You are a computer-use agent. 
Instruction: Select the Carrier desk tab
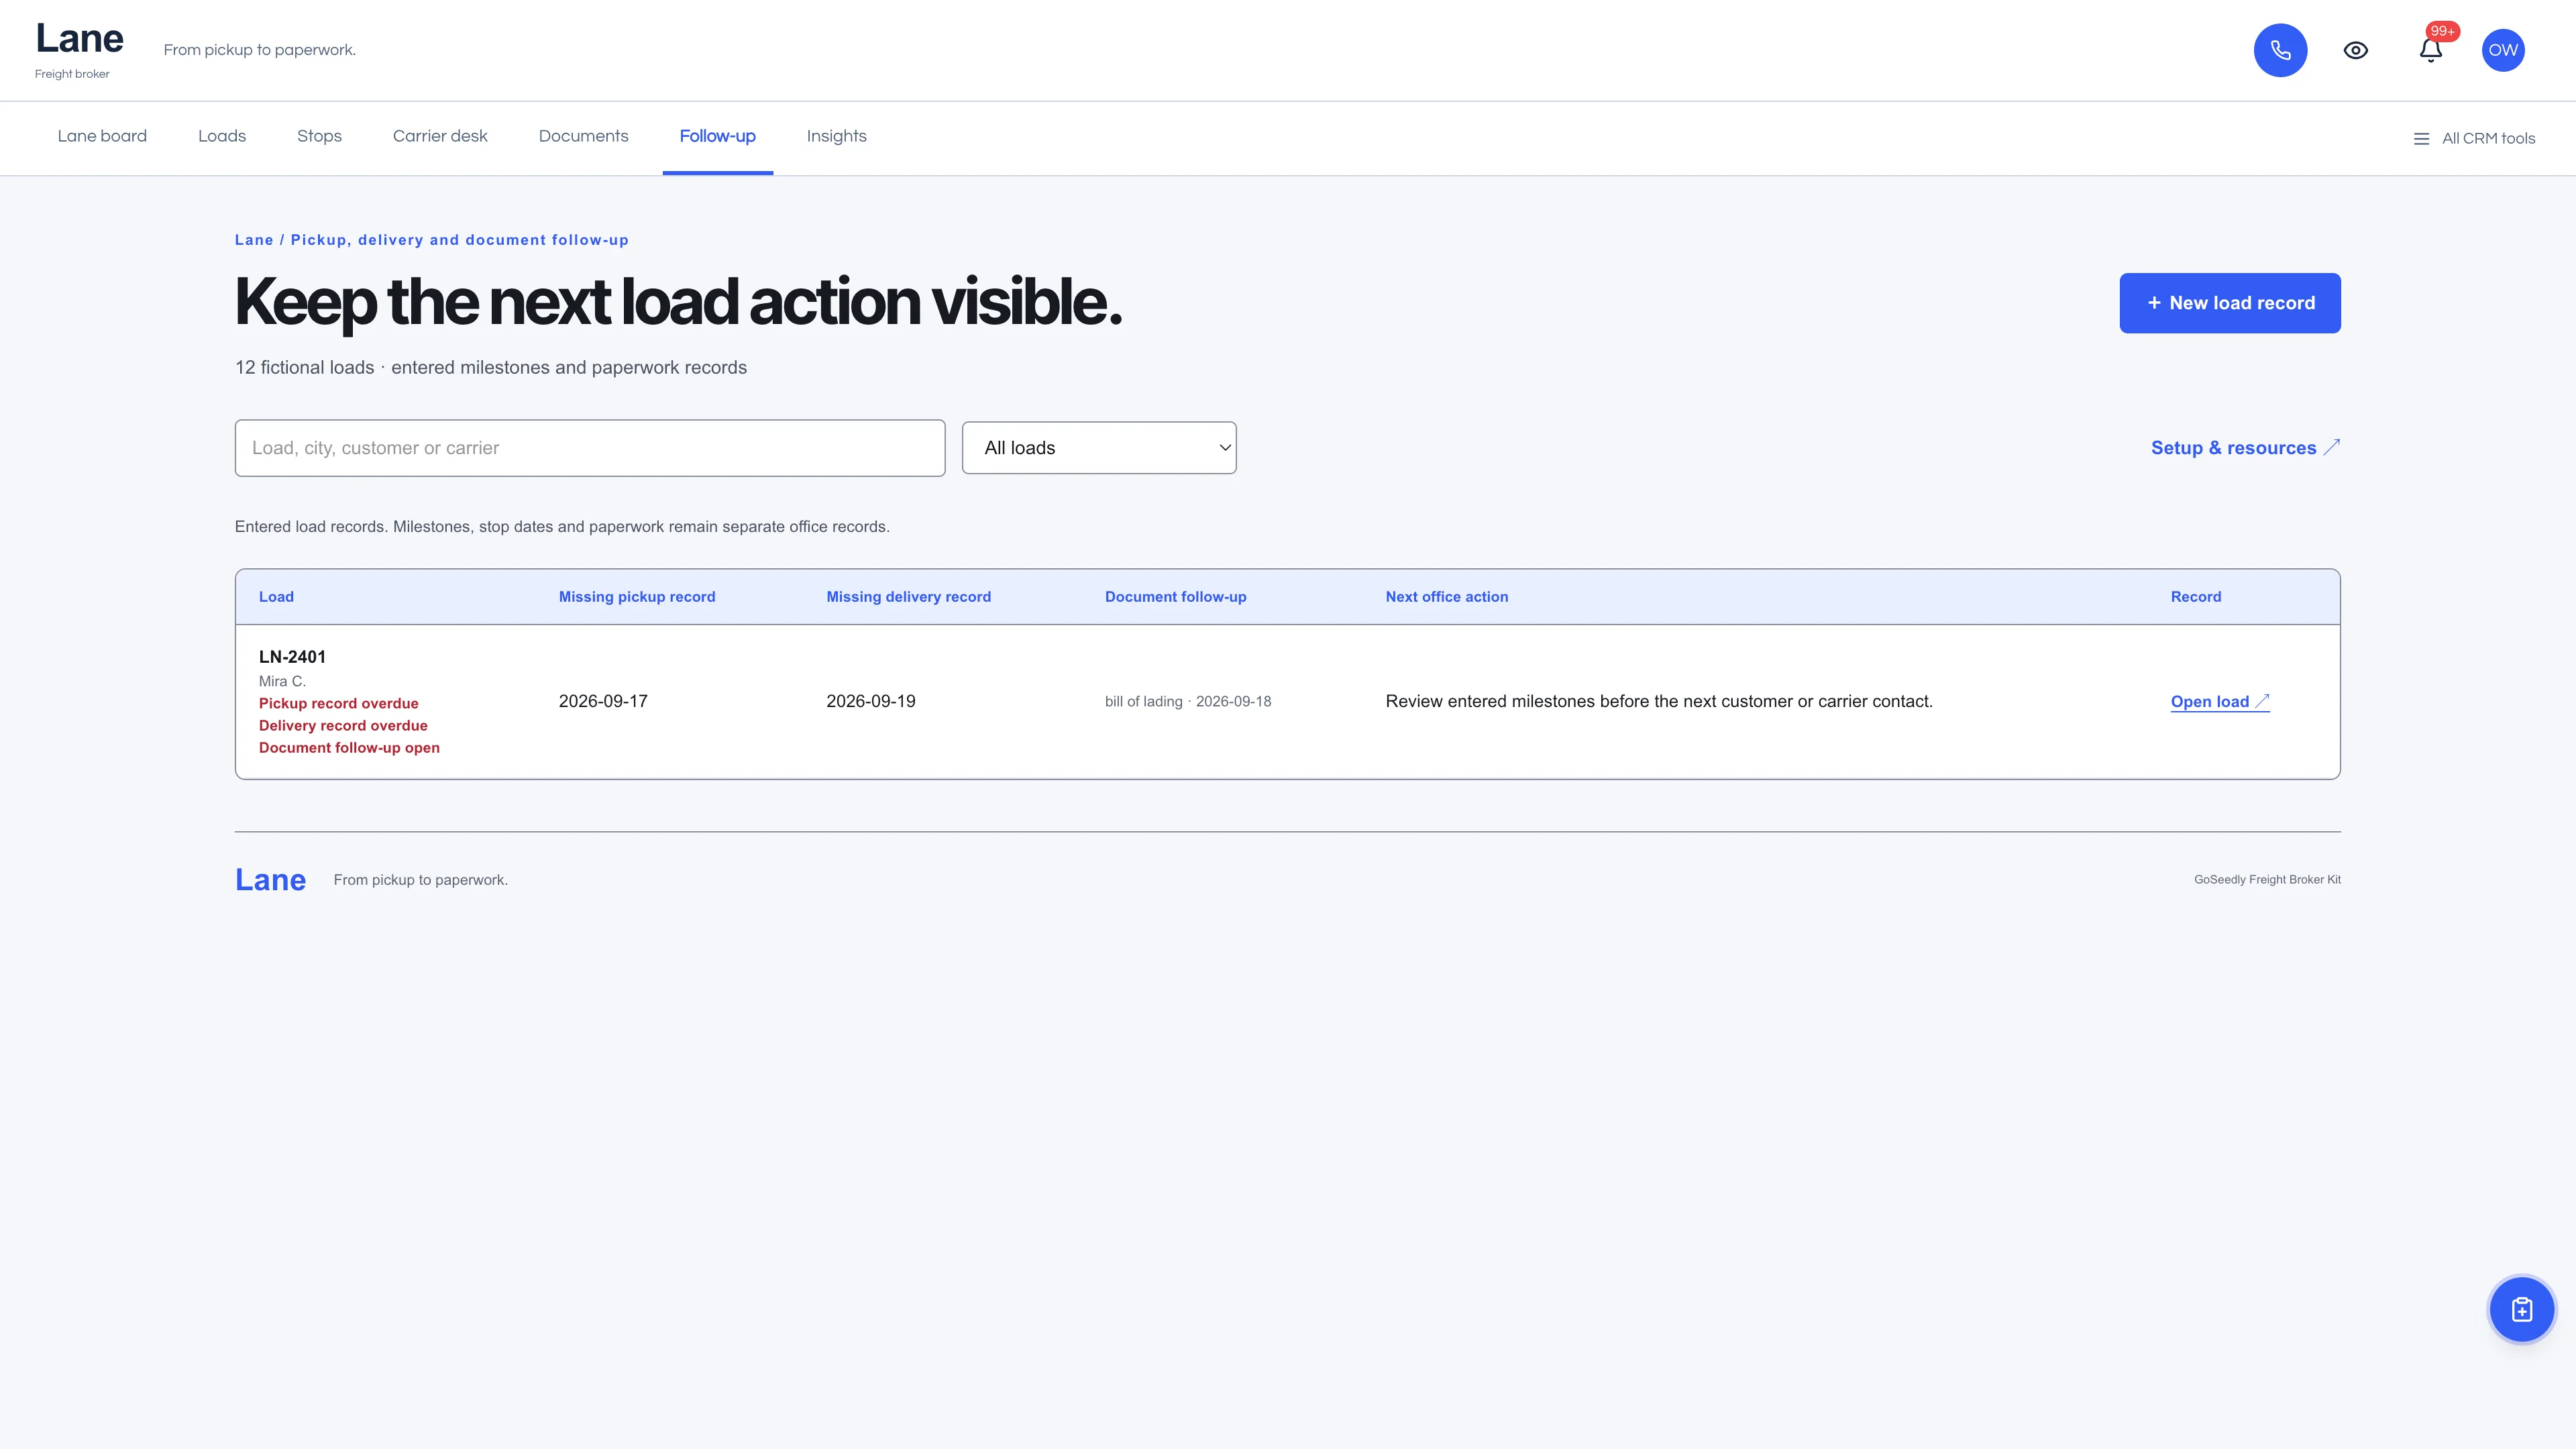click(x=440, y=136)
